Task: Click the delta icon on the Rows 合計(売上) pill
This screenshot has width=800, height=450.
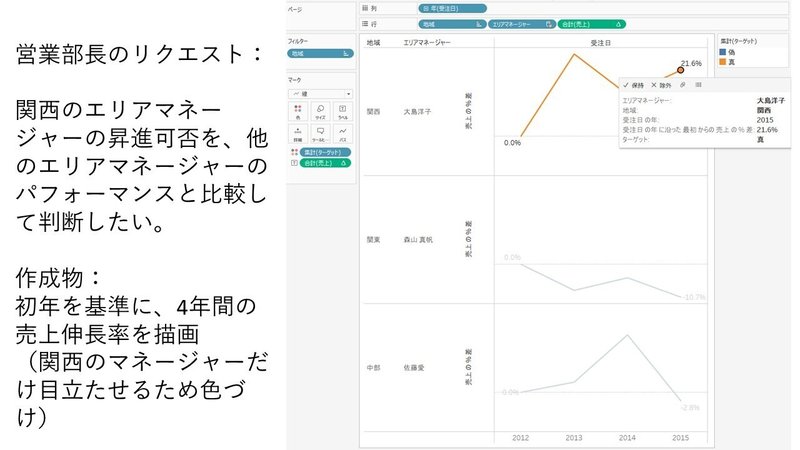Action: (x=618, y=24)
